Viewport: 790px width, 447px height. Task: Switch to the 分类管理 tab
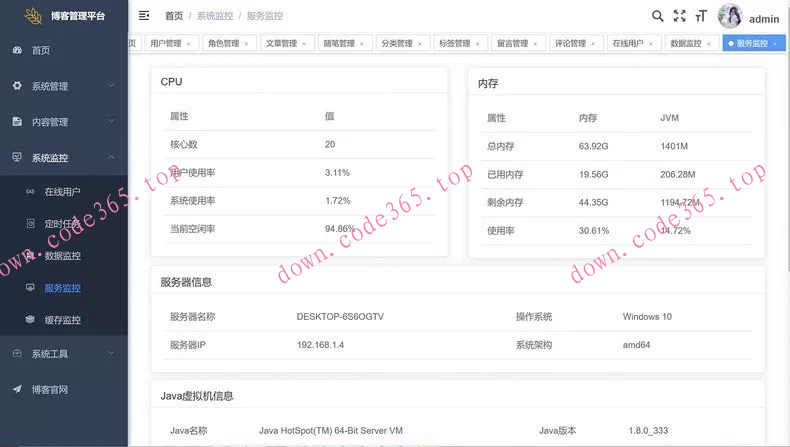tap(397, 43)
